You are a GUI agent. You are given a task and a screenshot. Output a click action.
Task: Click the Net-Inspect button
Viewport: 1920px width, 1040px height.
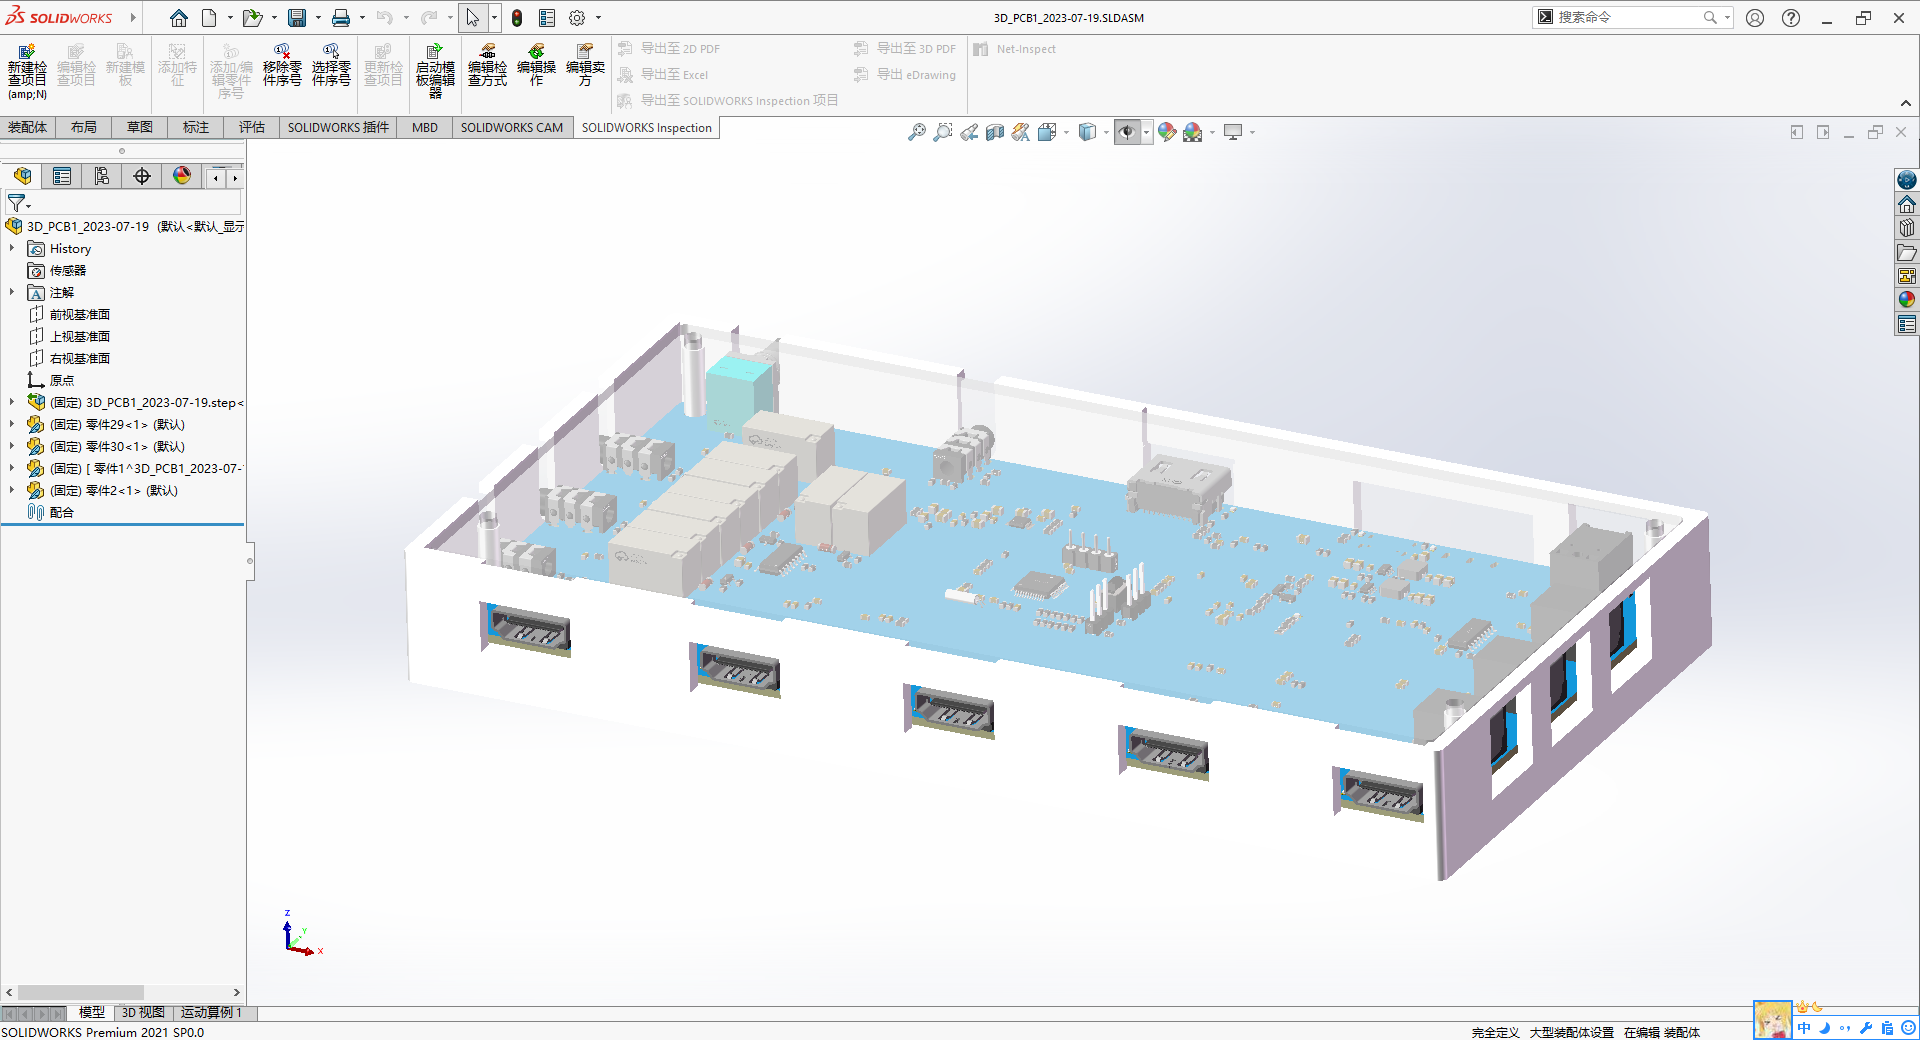(x=1015, y=49)
